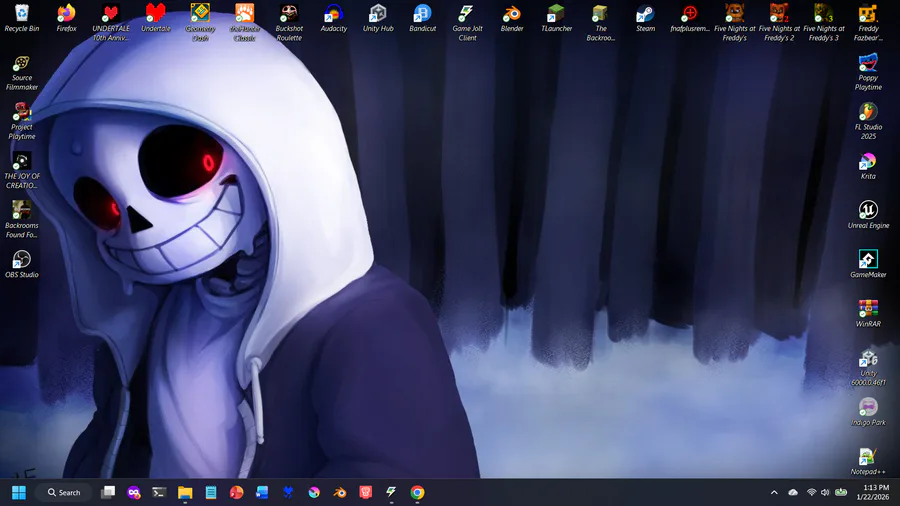Select the theHunter Classic desktop icon
900x506 pixels.
click(245, 22)
